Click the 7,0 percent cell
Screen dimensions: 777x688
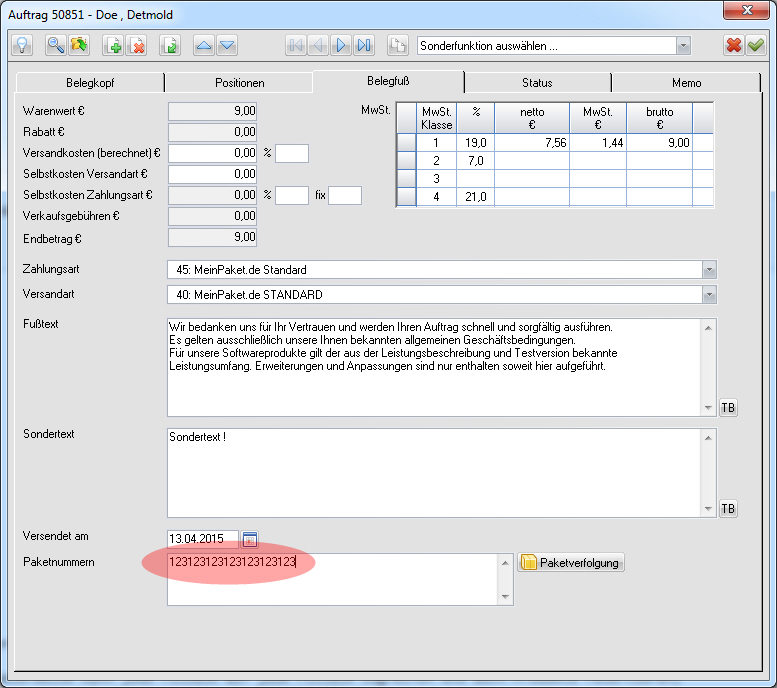click(x=476, y=161)
